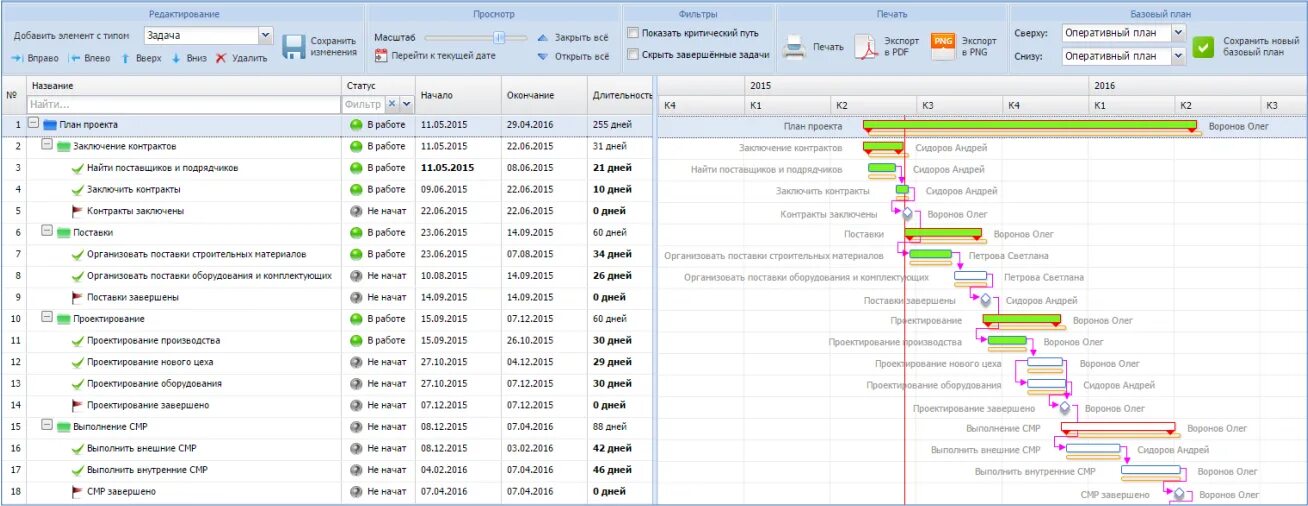Click the green status ball for Заключить контракты
This screenshot has width=1308, height=506.
356,190
